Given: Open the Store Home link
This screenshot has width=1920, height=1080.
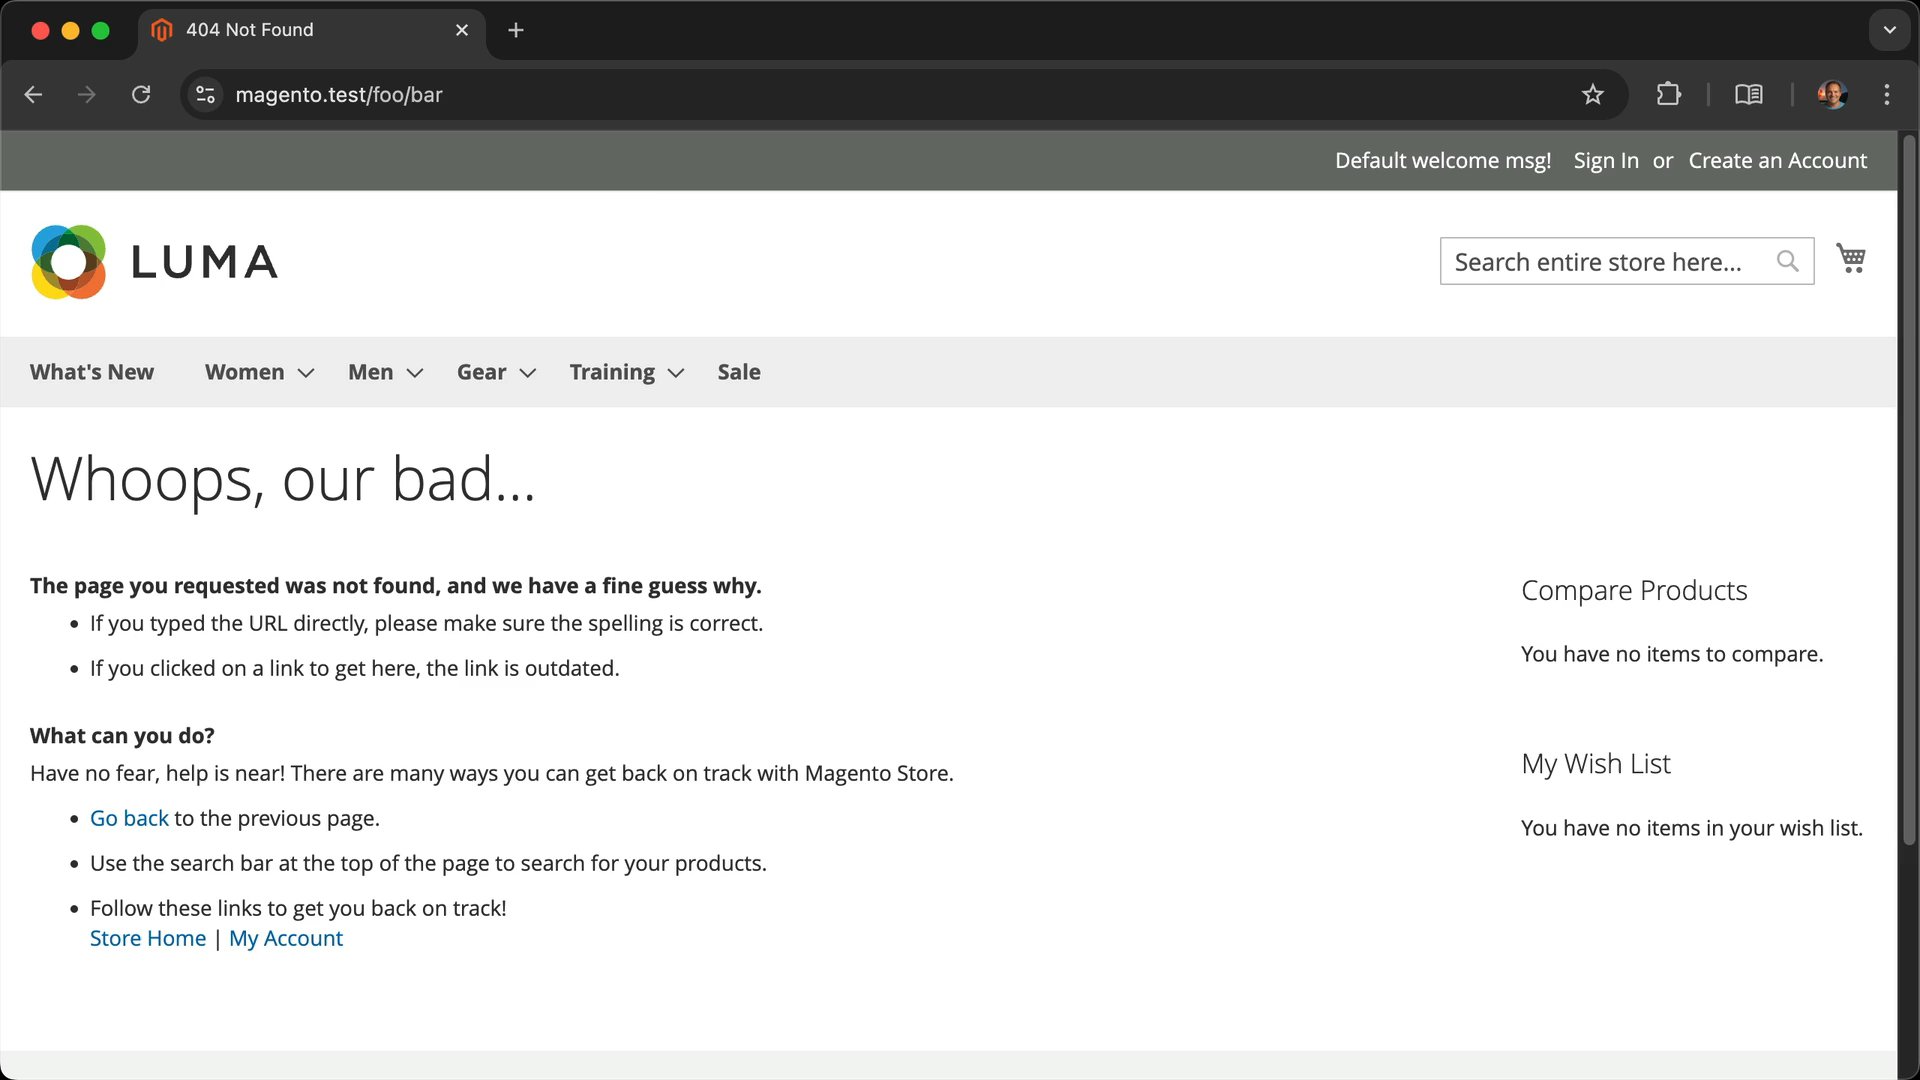Looking at the screenshot, I should 148,938.
